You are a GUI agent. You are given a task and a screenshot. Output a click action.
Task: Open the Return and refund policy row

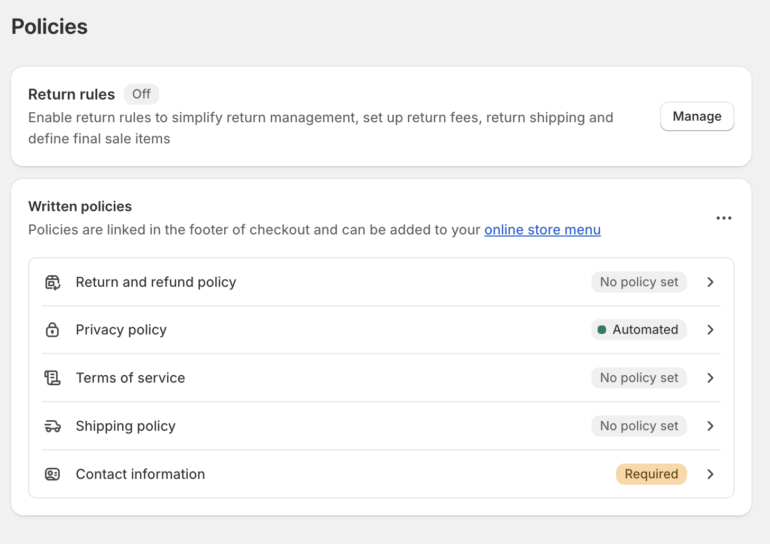click(156, 282)
